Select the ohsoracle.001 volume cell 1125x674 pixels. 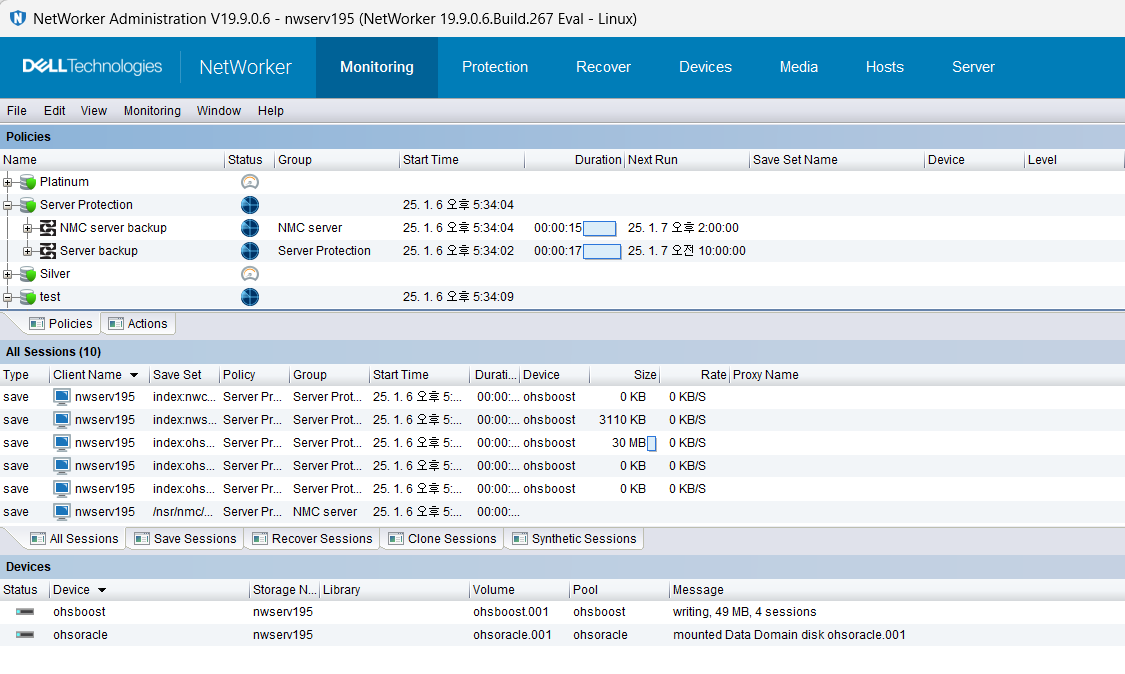click(512, 635)
